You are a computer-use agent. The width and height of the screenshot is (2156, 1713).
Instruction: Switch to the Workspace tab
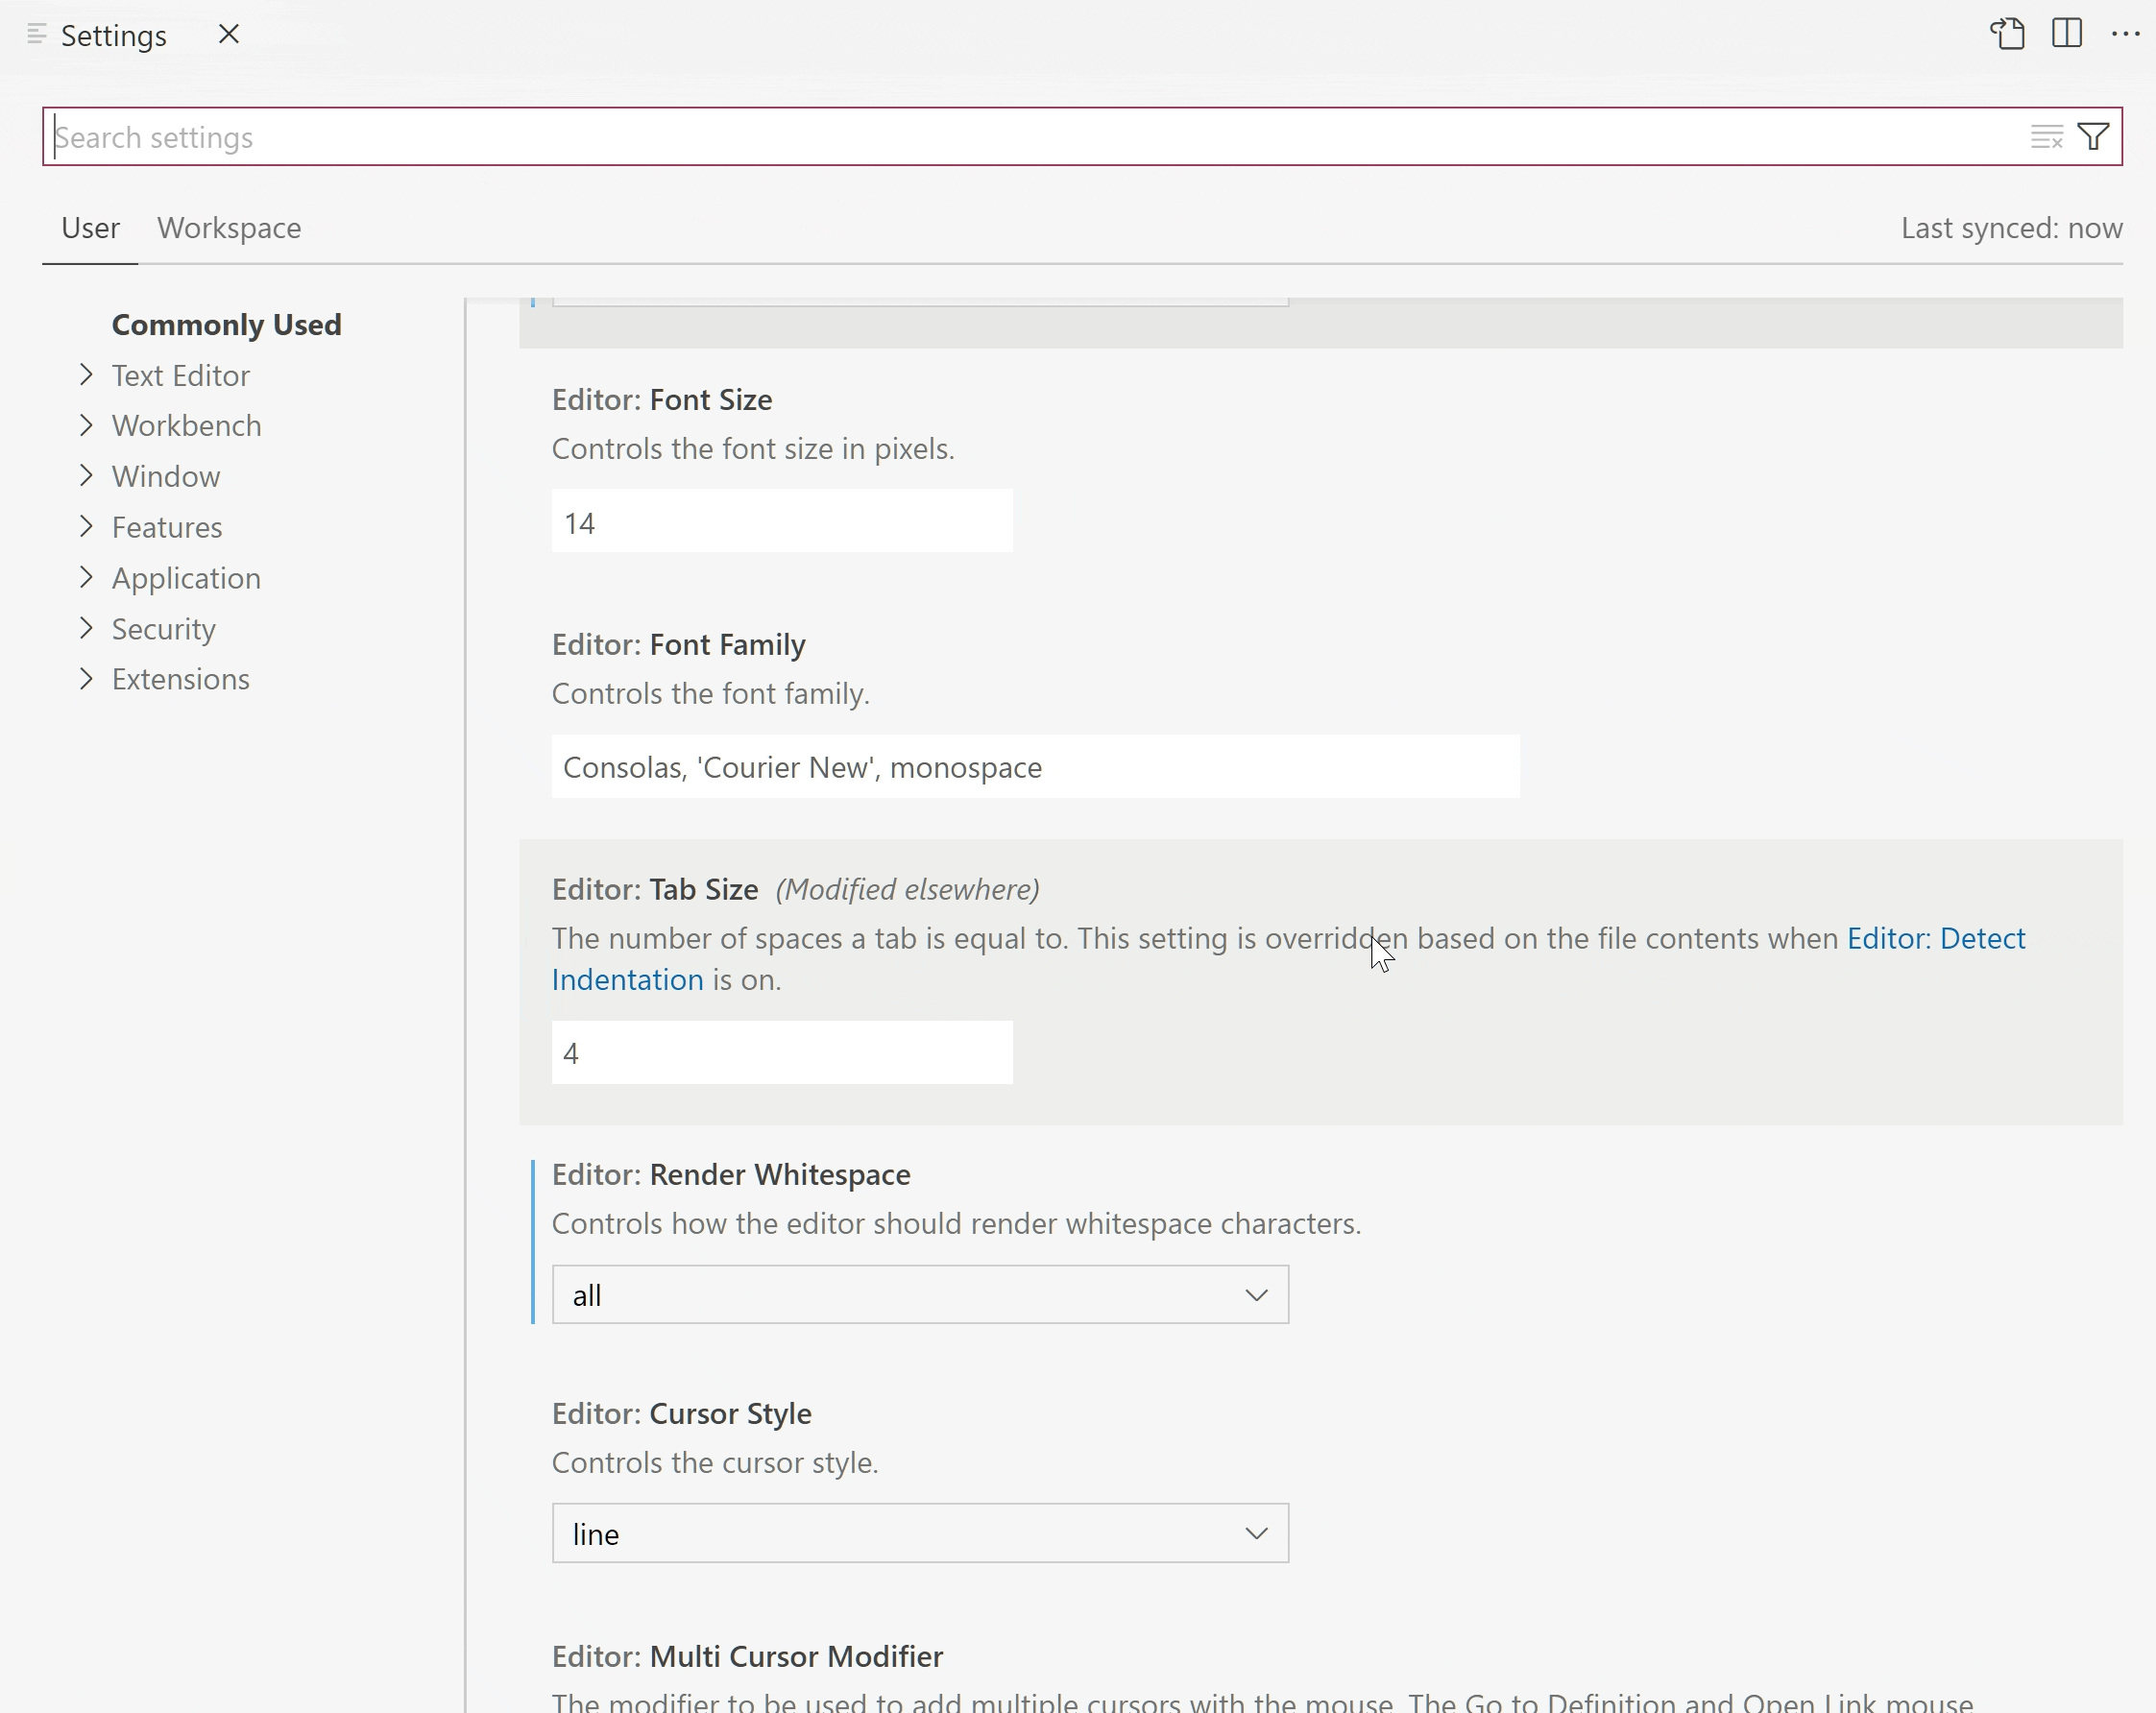coord(230,228)
